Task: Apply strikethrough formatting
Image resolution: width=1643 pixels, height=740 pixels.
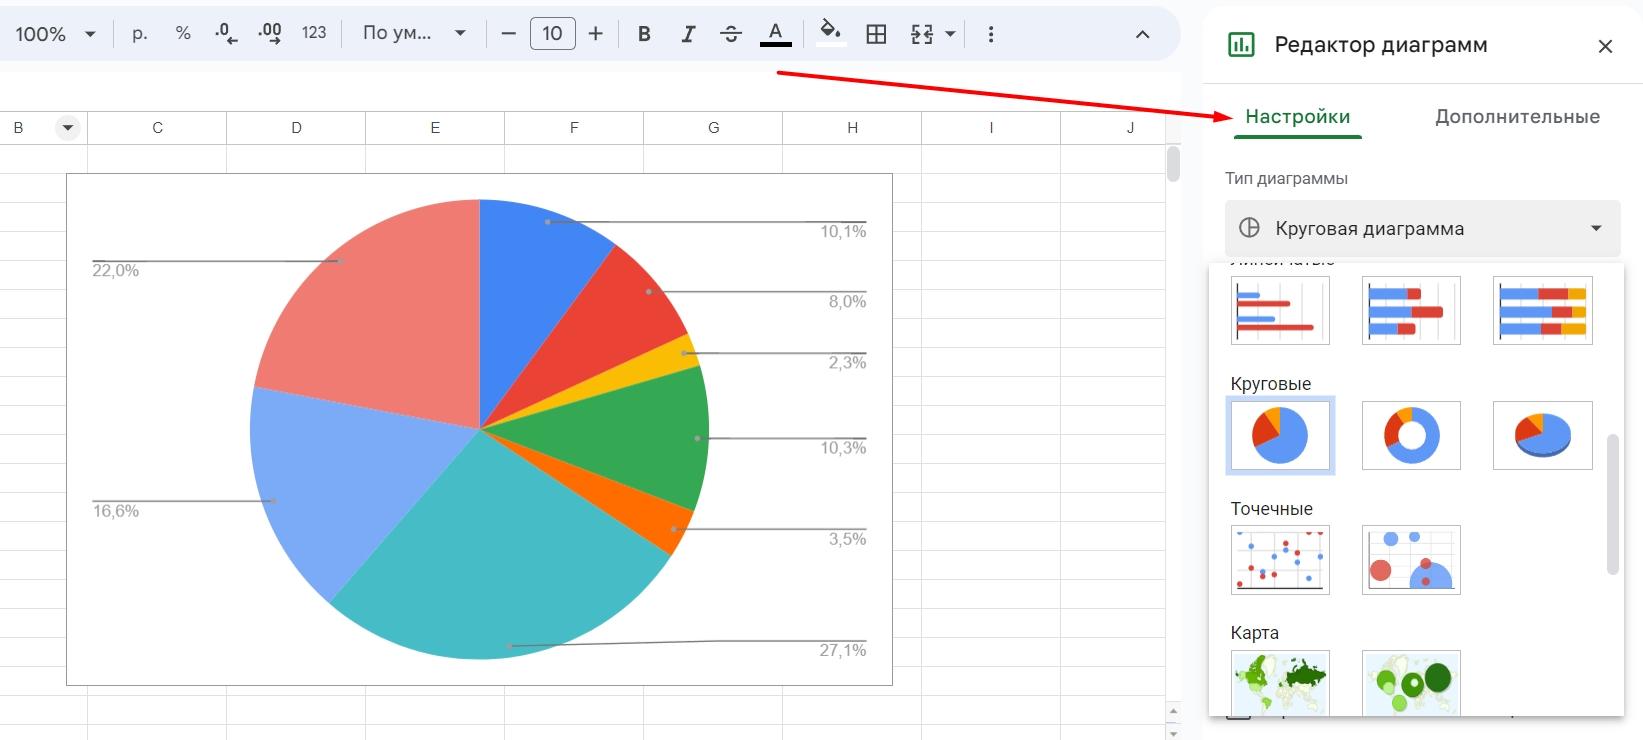Action: (731, 34)
